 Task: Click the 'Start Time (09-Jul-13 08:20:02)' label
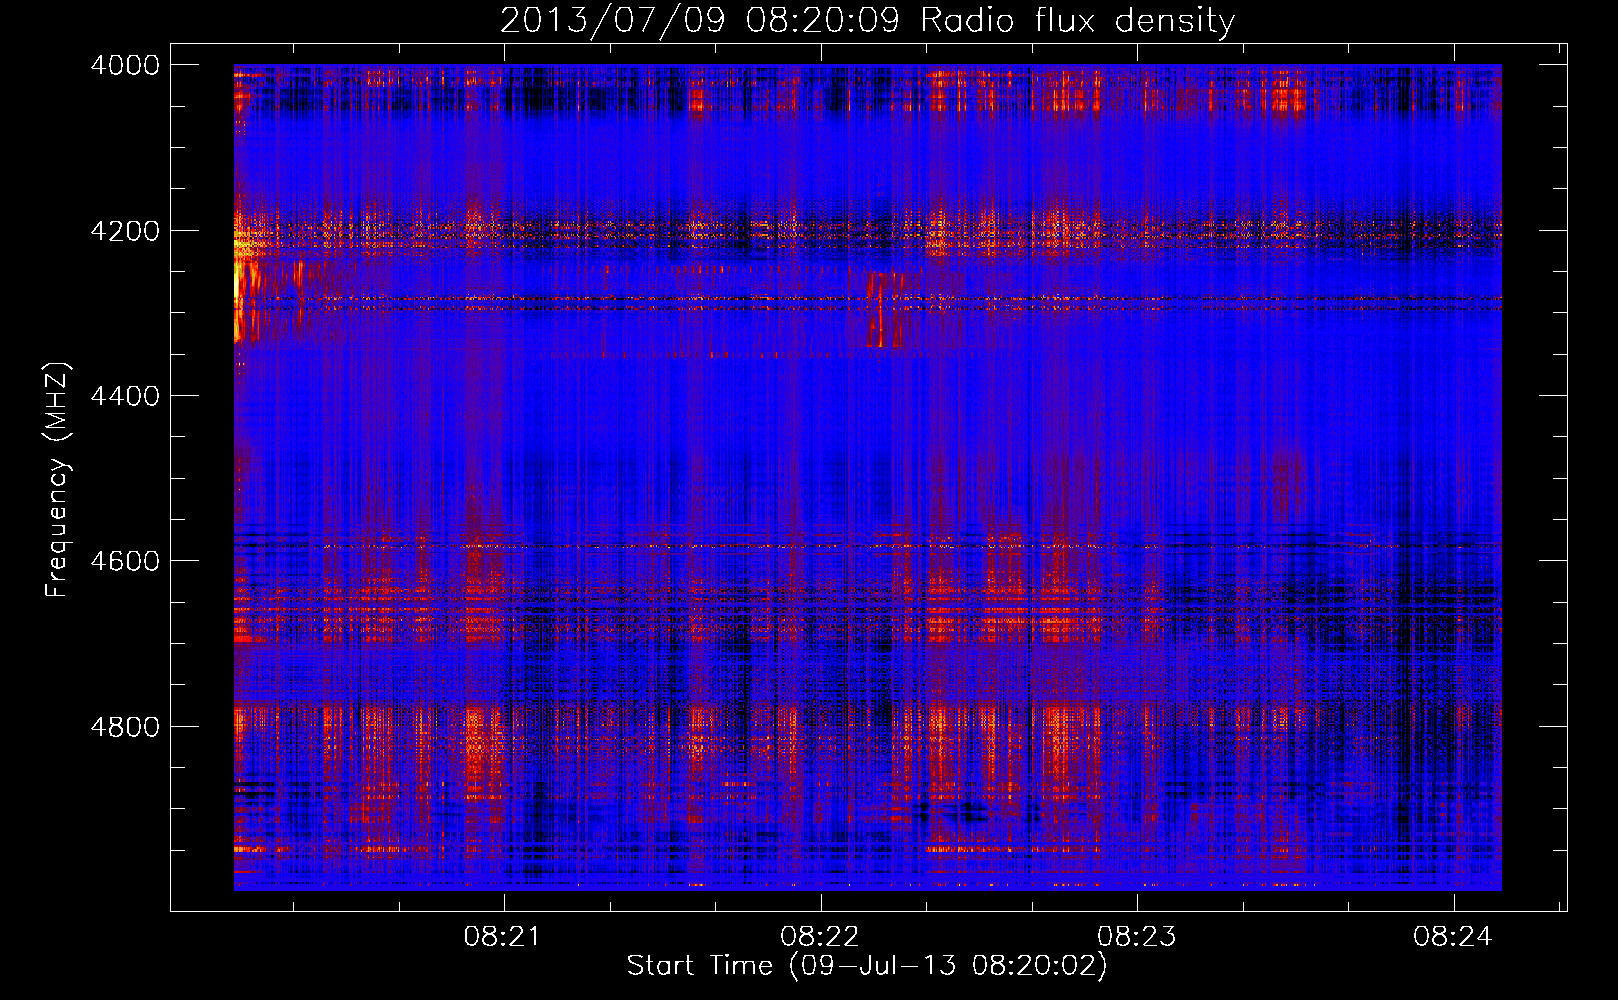point(867,966)
